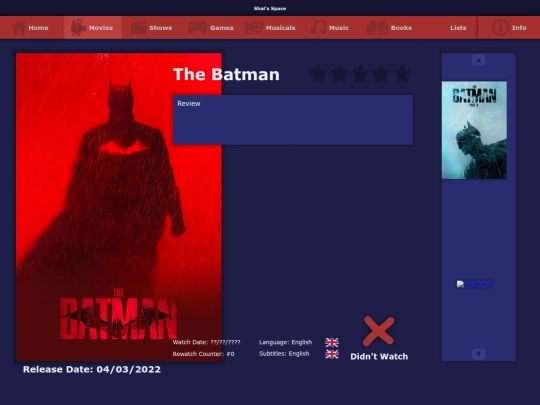Click the red X didn't-watch icon
540x405 pixels.
point(378,331)
